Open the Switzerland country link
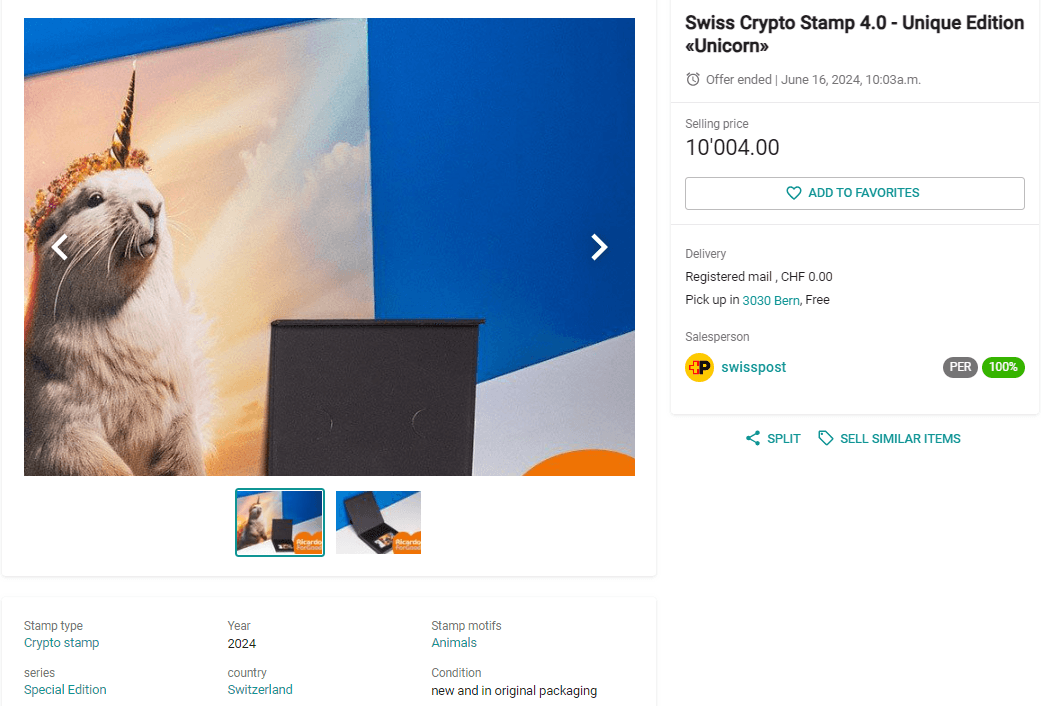The image size is (1041, 706). tap(260, 690)
